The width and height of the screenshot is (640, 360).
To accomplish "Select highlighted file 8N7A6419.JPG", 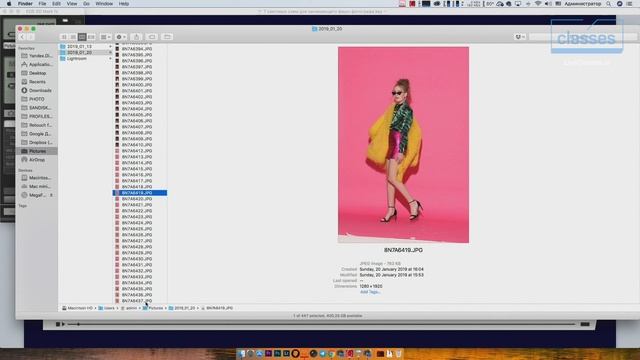I will (140, 193).
